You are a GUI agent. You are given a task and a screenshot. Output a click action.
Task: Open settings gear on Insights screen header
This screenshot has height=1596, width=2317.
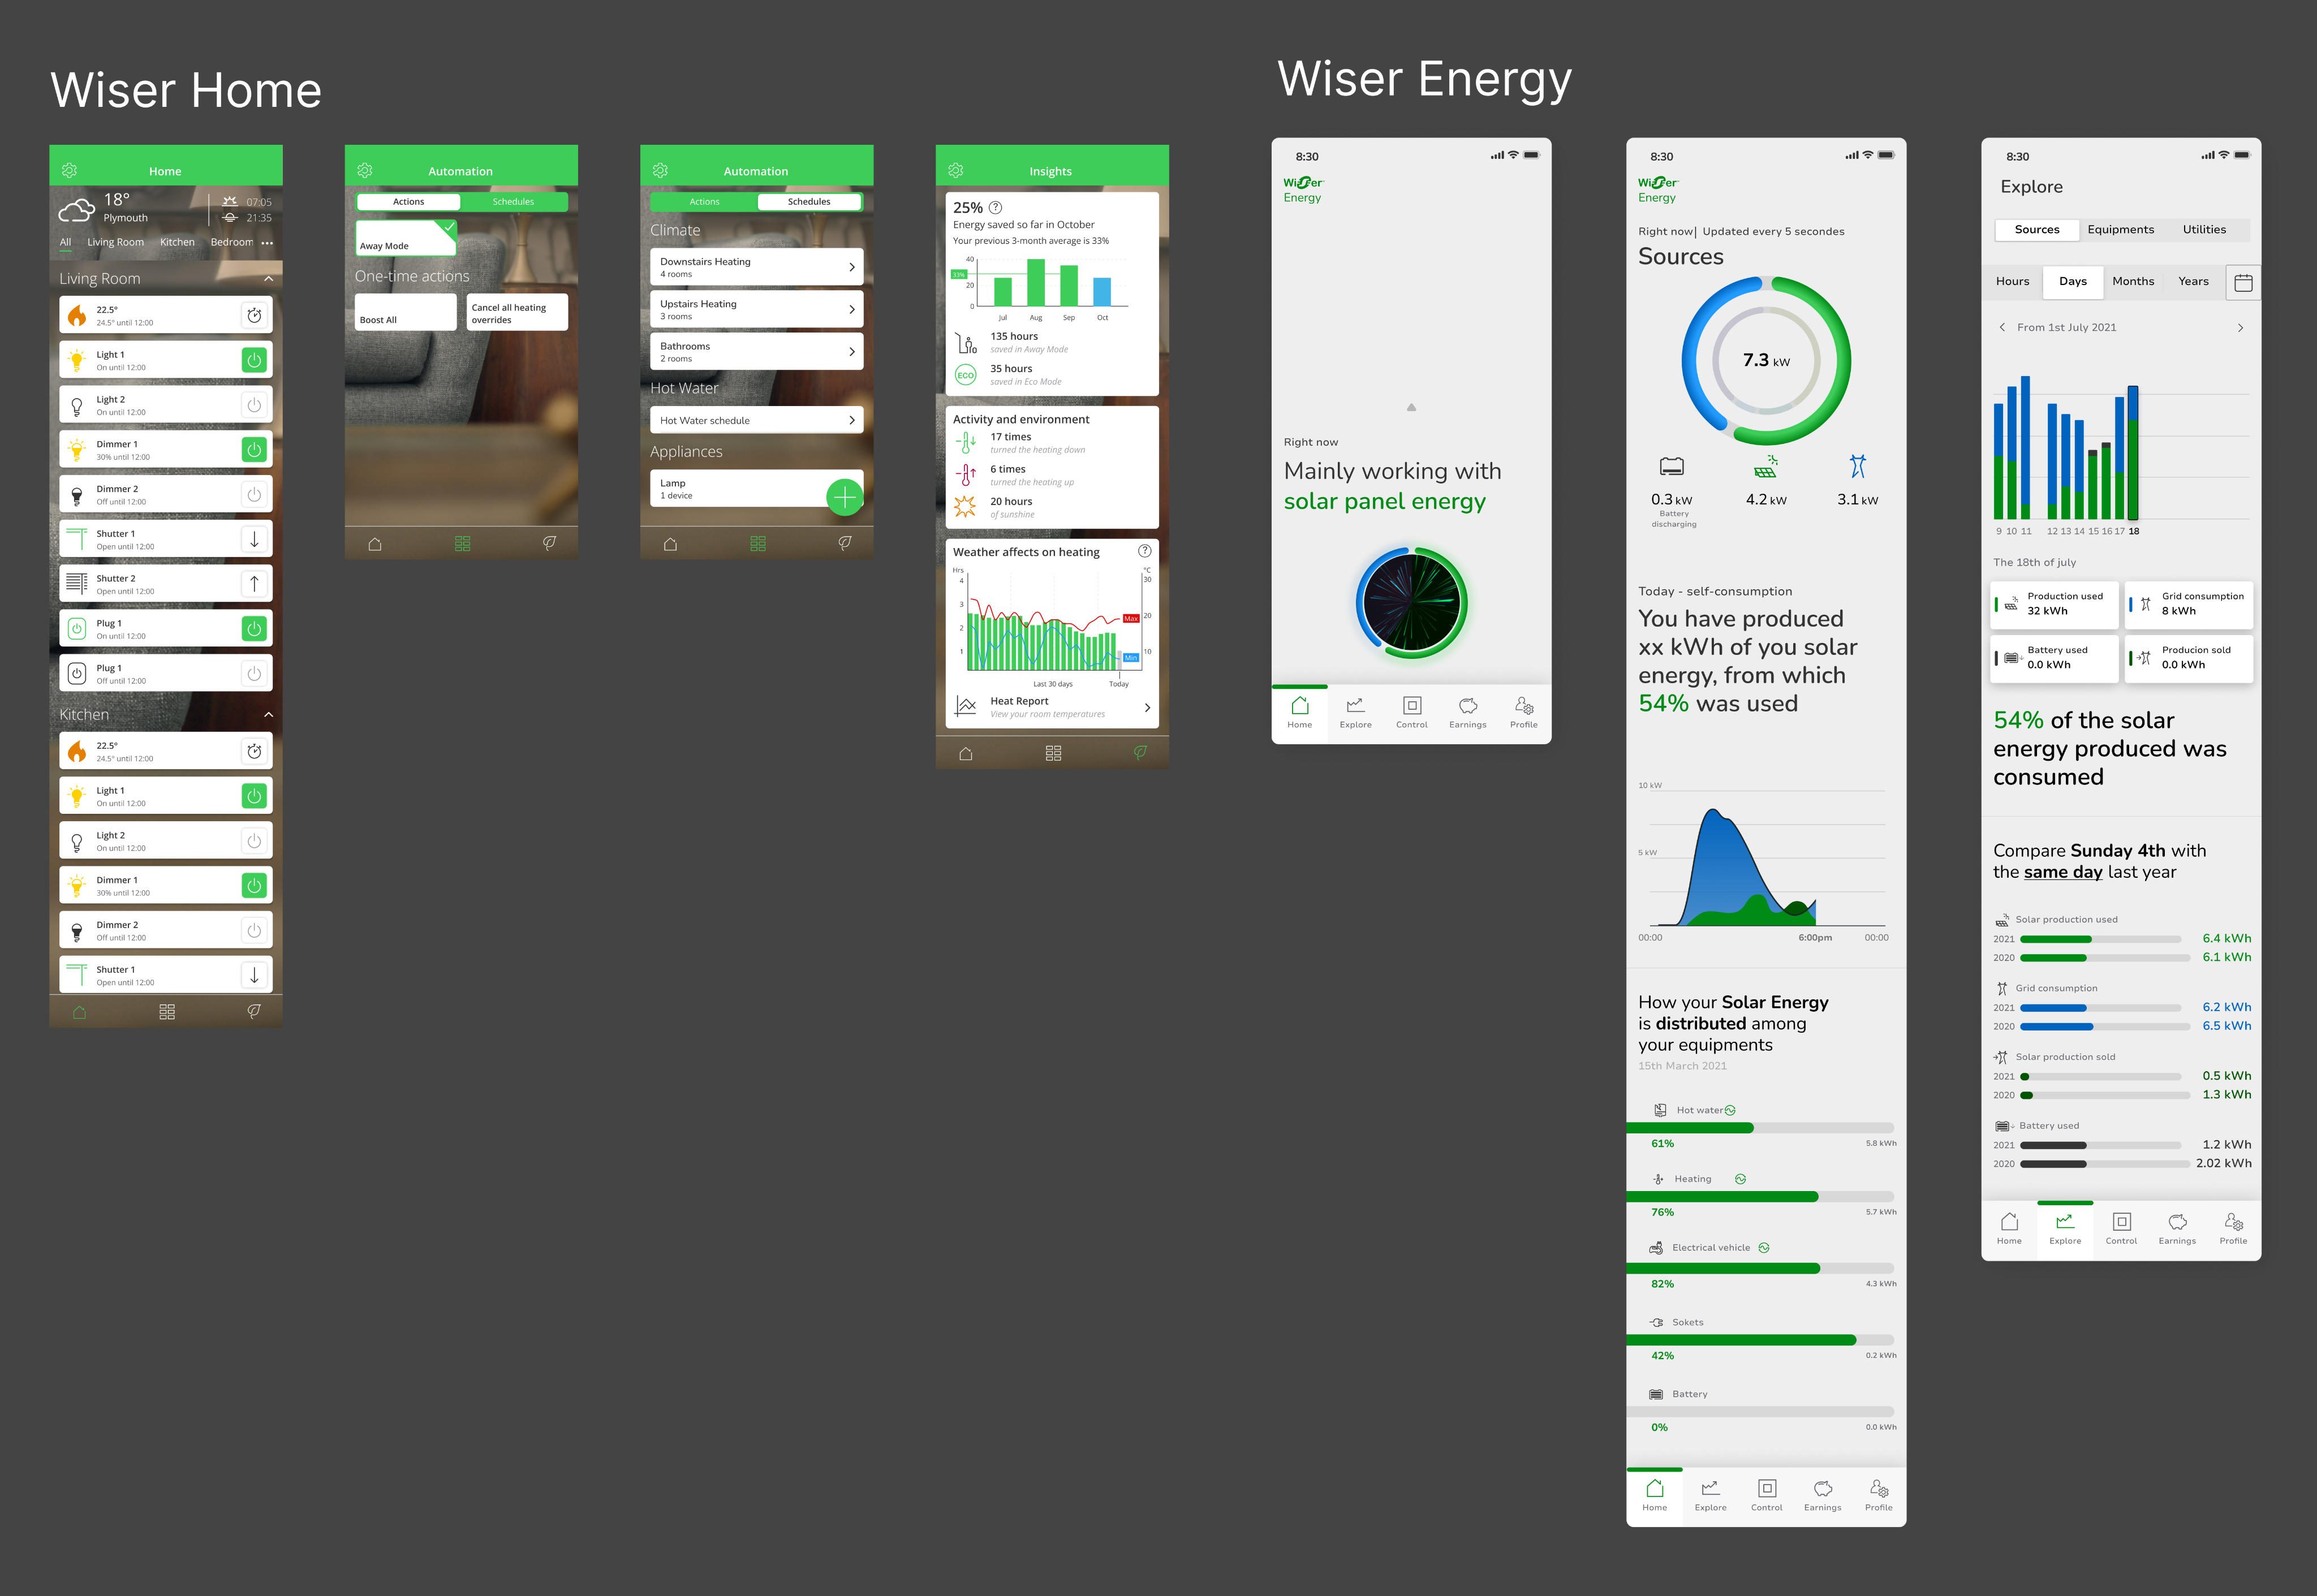tap(955, 171)
